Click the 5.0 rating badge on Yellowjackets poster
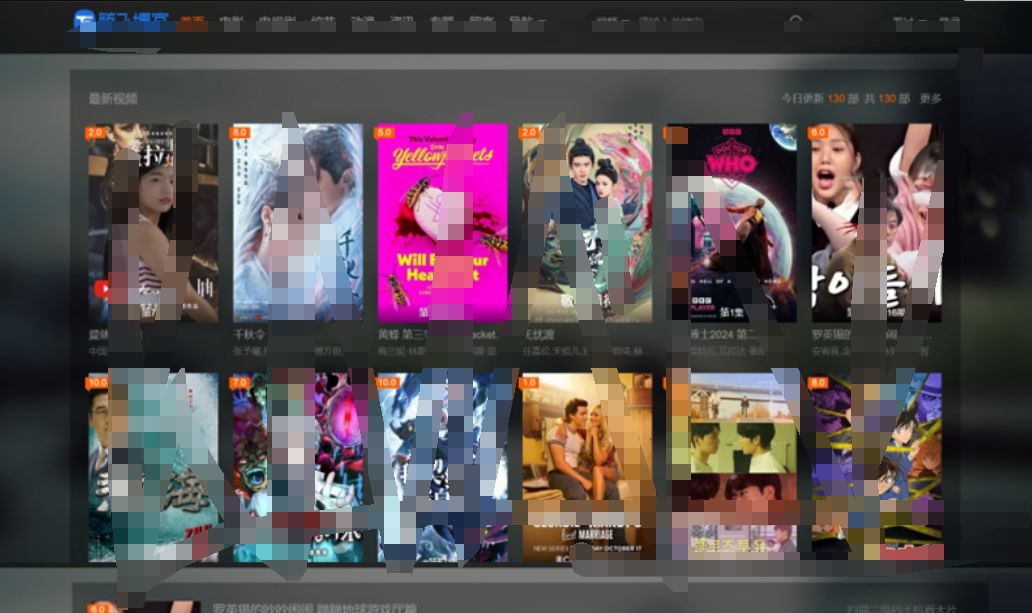Screen dimensions: 1032x613 tap(385, 132)
